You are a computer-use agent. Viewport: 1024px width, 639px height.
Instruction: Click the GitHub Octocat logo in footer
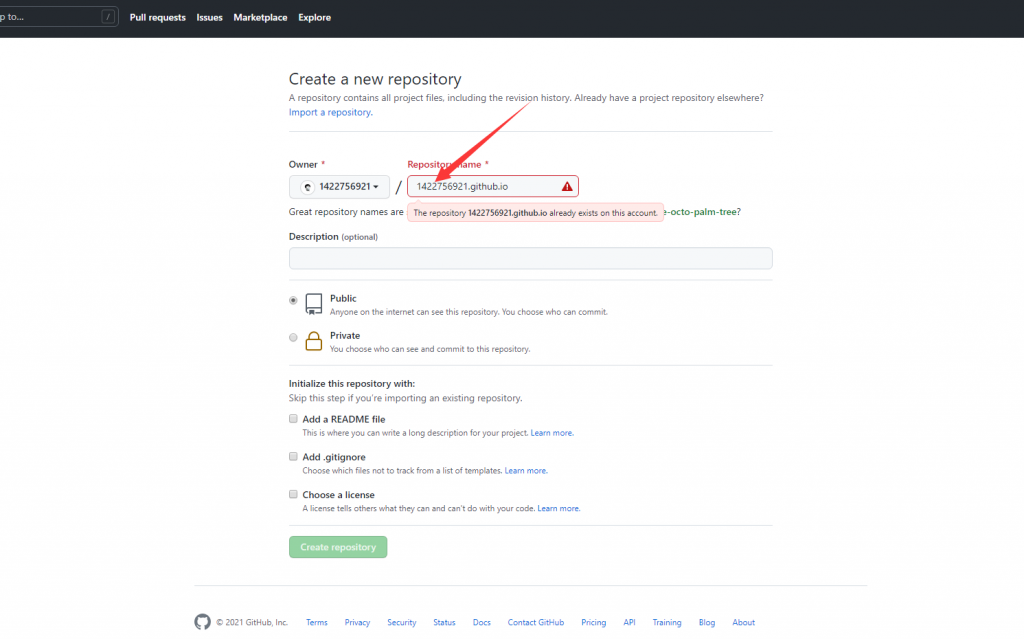202,622
